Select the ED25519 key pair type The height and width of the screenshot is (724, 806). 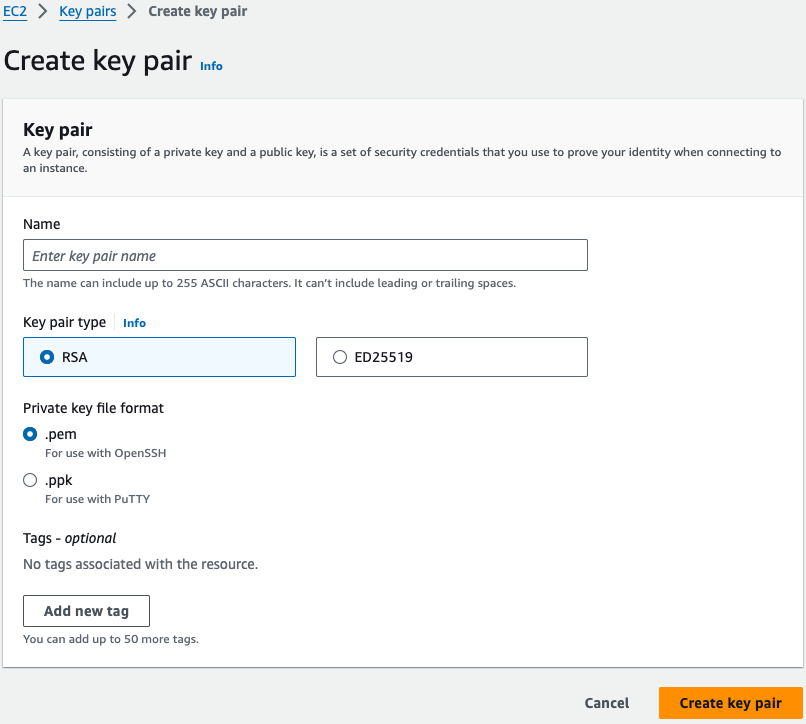tap(340, 356)
